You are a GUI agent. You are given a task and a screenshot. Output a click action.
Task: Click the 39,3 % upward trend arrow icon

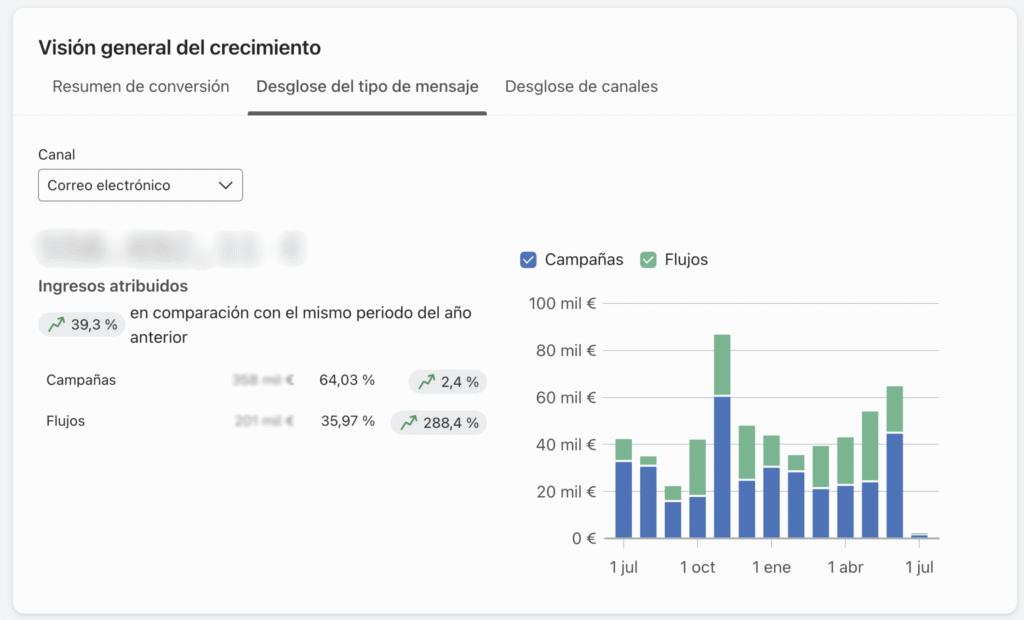pos(55,324)
